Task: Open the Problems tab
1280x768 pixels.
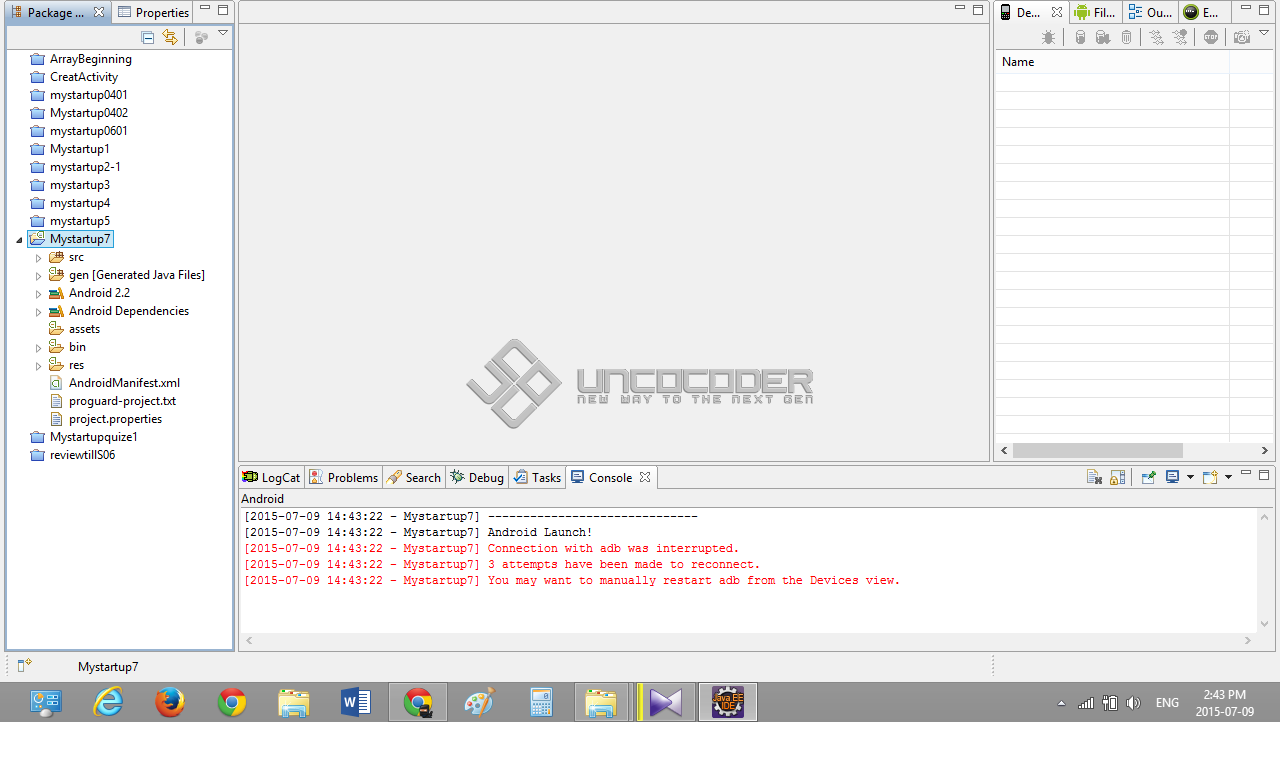Action: 344,477
